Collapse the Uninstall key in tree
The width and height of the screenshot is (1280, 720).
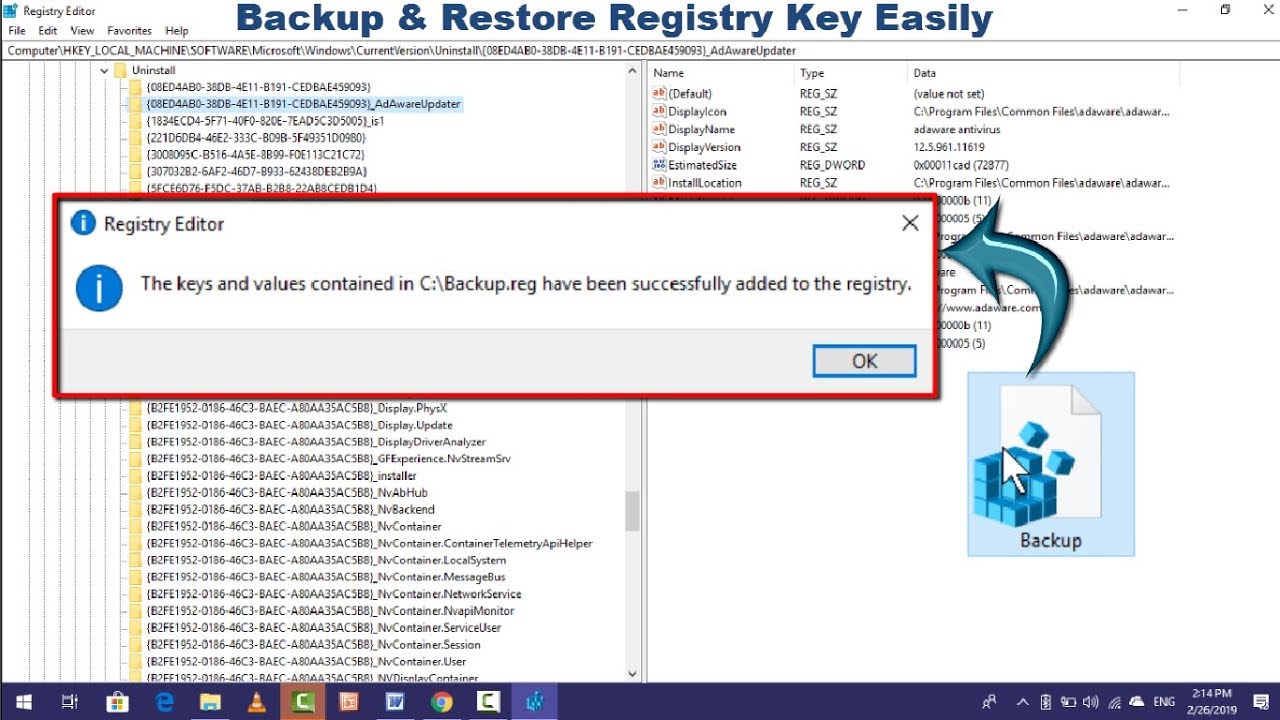(x=104, y=71)
